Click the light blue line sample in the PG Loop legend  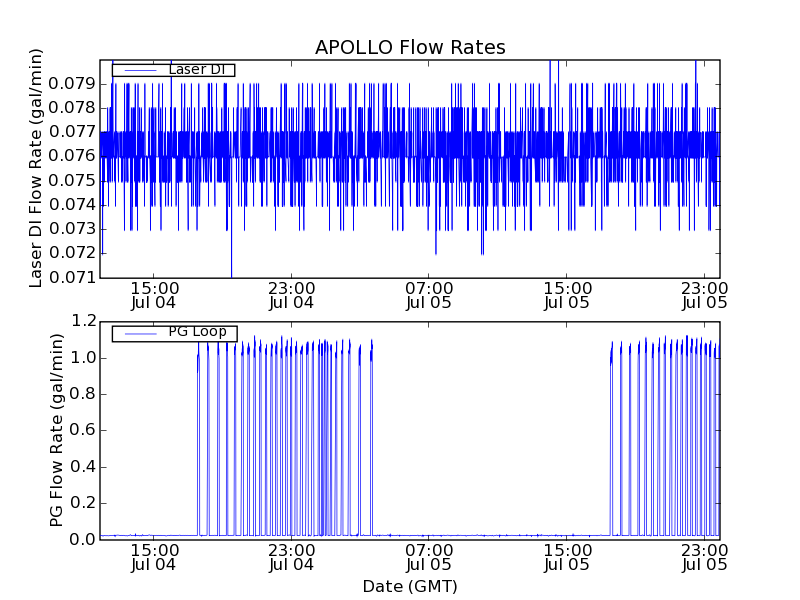tap(140, 334)
